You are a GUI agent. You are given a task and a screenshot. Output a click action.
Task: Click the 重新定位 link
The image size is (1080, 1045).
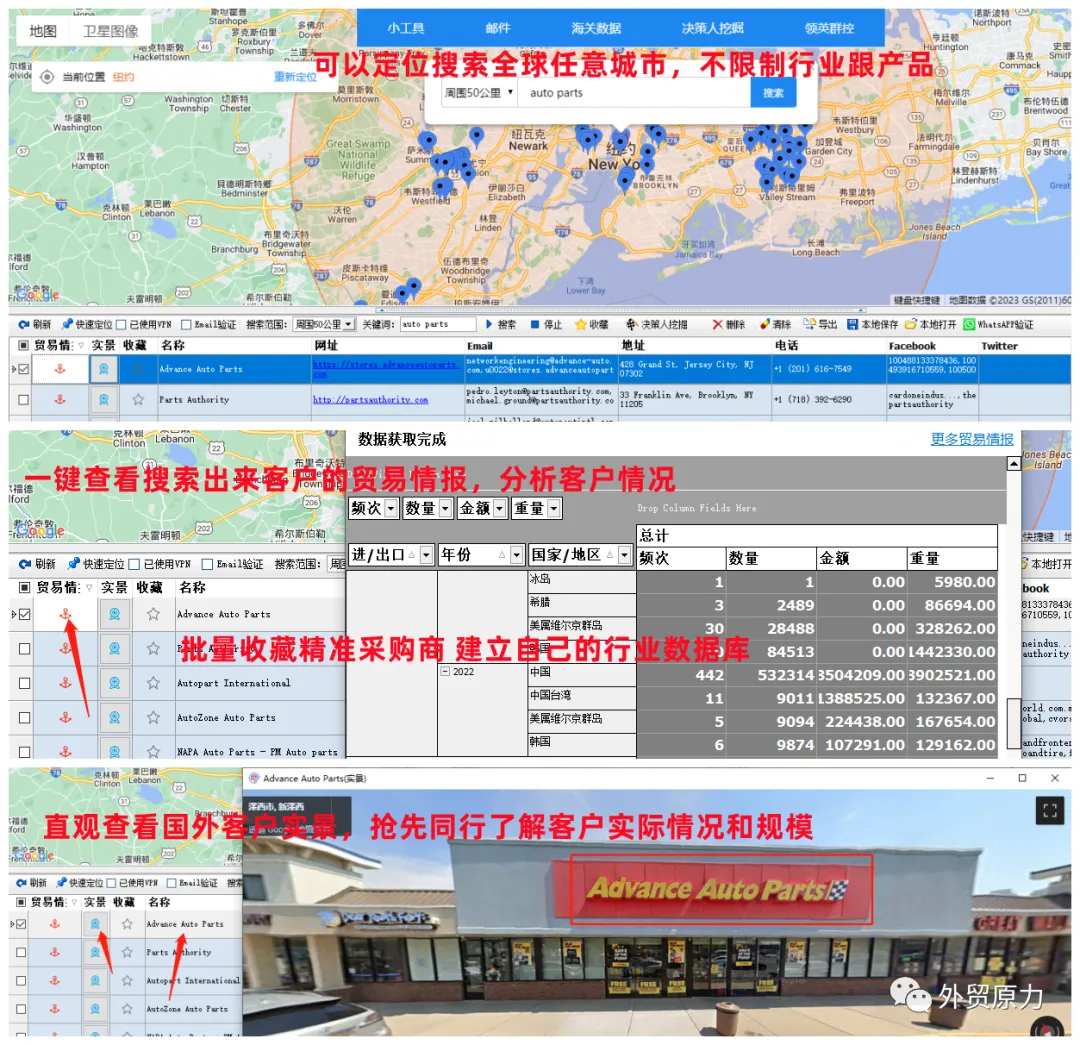point(295,77)
